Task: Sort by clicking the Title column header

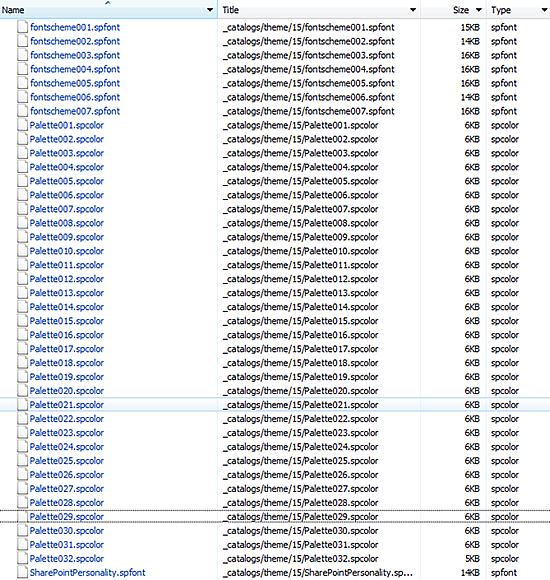Action: 230,10
